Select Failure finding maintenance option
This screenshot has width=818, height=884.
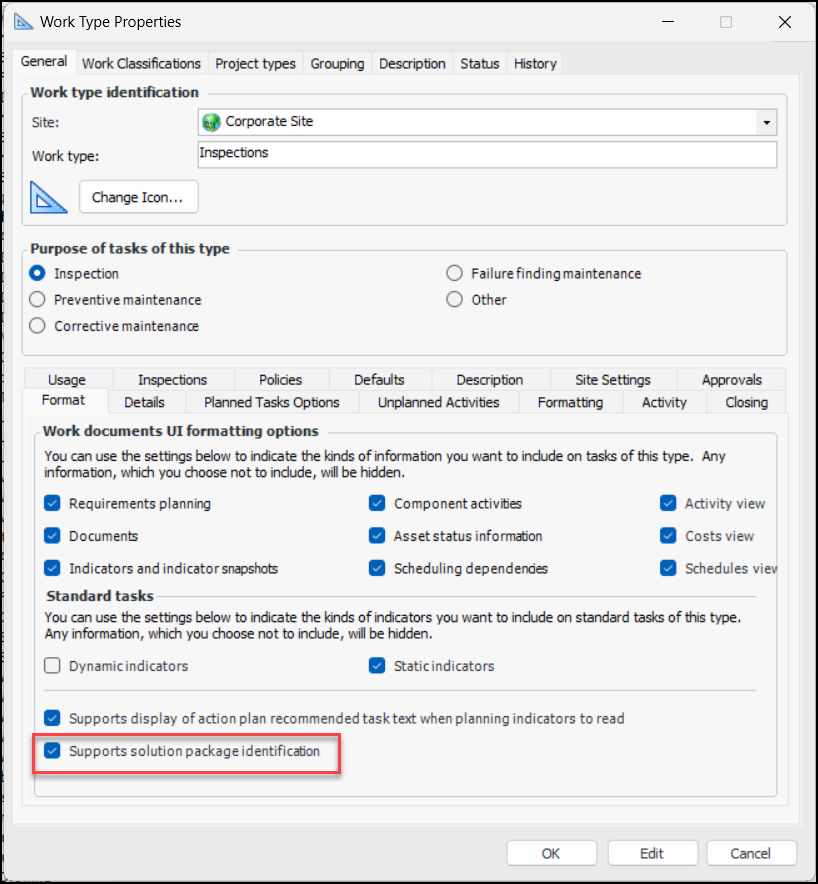[454, 273]
